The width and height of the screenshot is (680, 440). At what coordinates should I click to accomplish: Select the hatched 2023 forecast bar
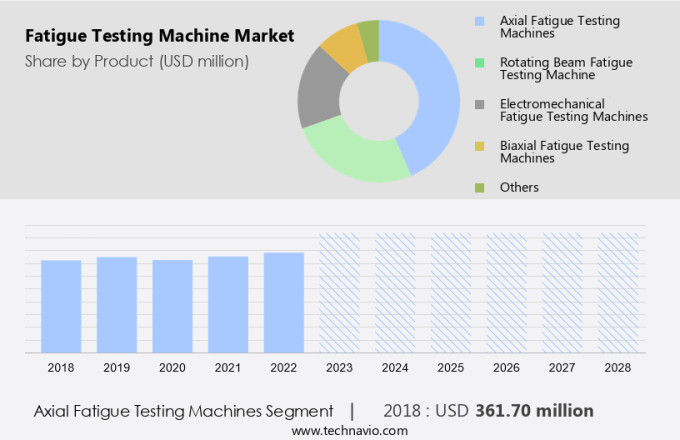[339, 292]
